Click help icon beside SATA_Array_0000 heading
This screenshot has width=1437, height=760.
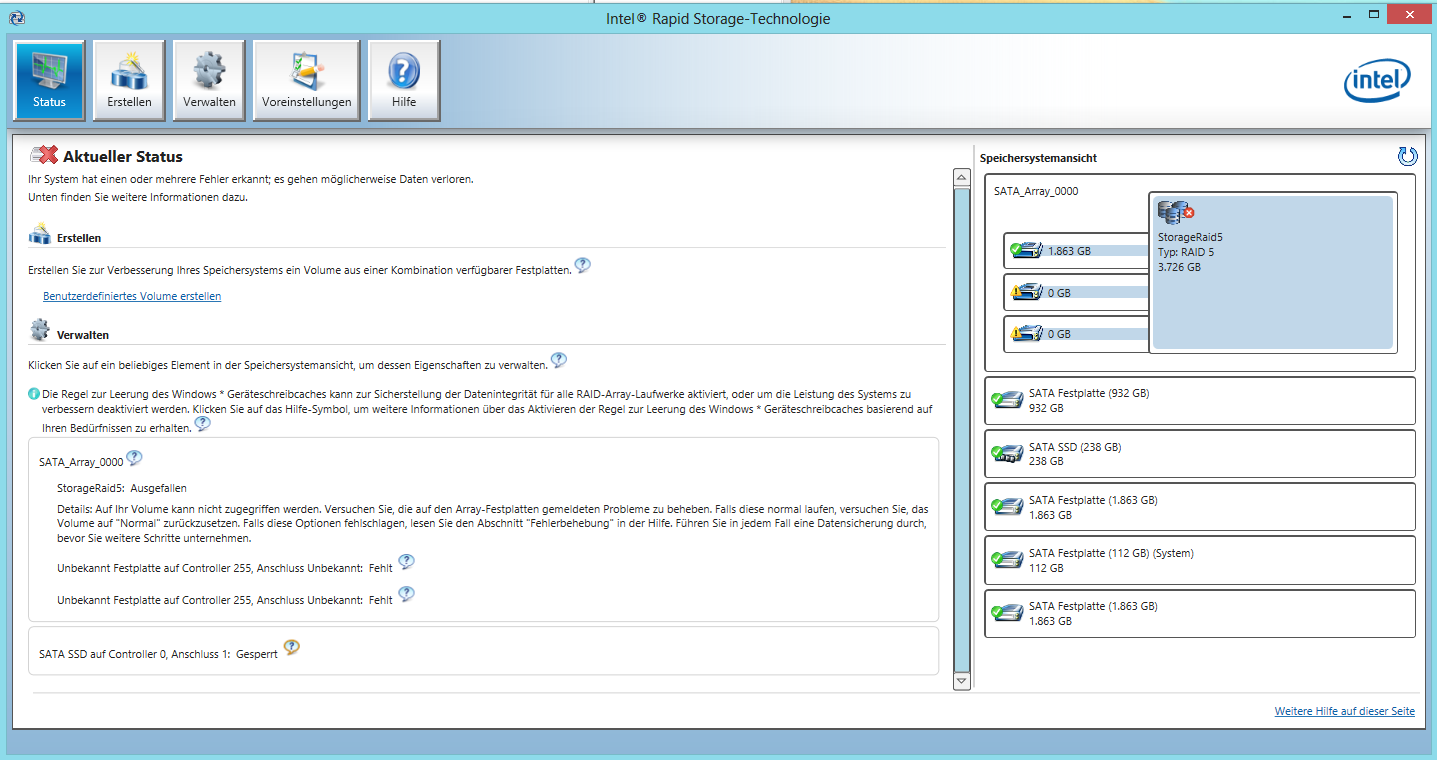[x=134, y=458]
